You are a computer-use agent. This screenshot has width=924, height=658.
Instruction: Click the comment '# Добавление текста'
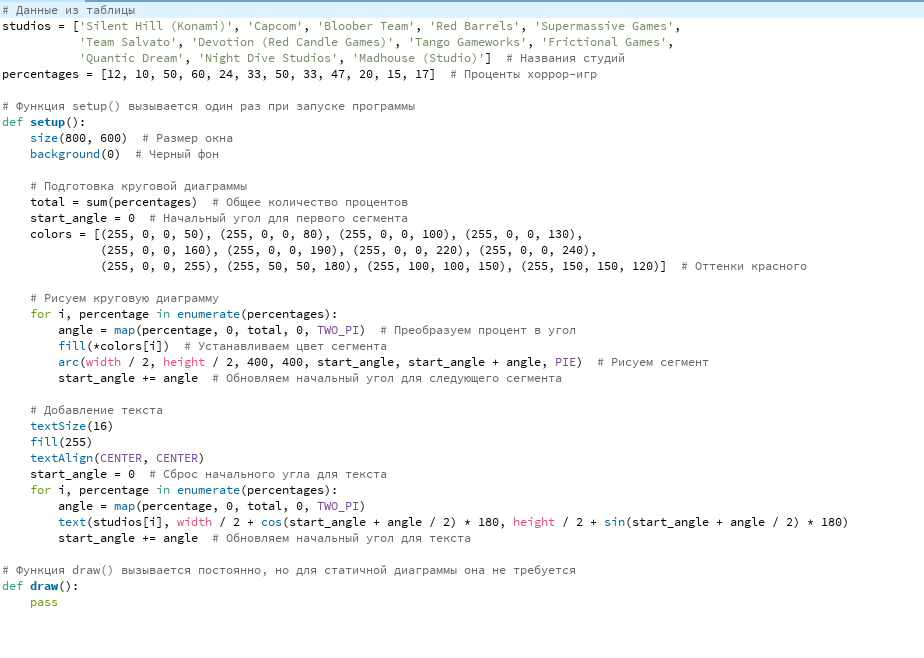point(96,410)
